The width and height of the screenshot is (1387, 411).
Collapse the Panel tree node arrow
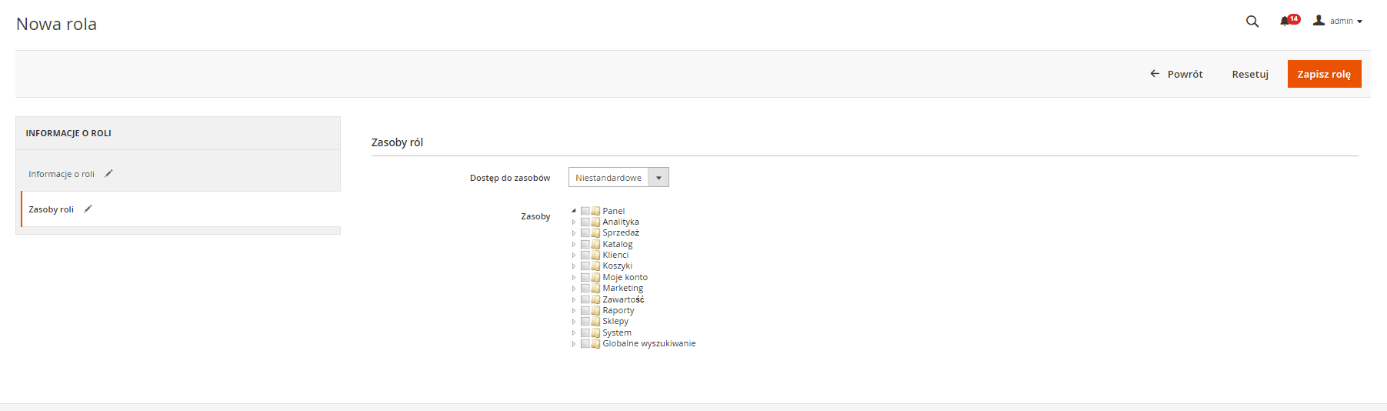click(x=574, y=211)
